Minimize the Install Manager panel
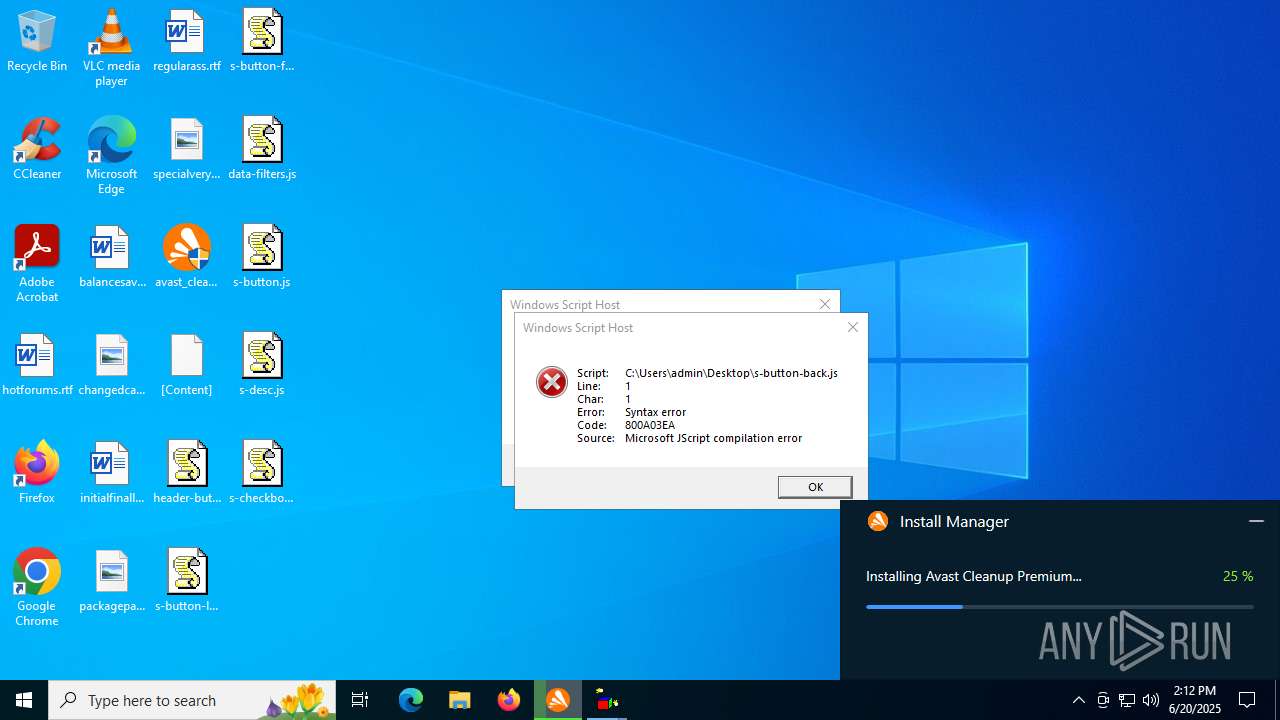Screen dimensions: 1280x720 [x=1256, y=521]
